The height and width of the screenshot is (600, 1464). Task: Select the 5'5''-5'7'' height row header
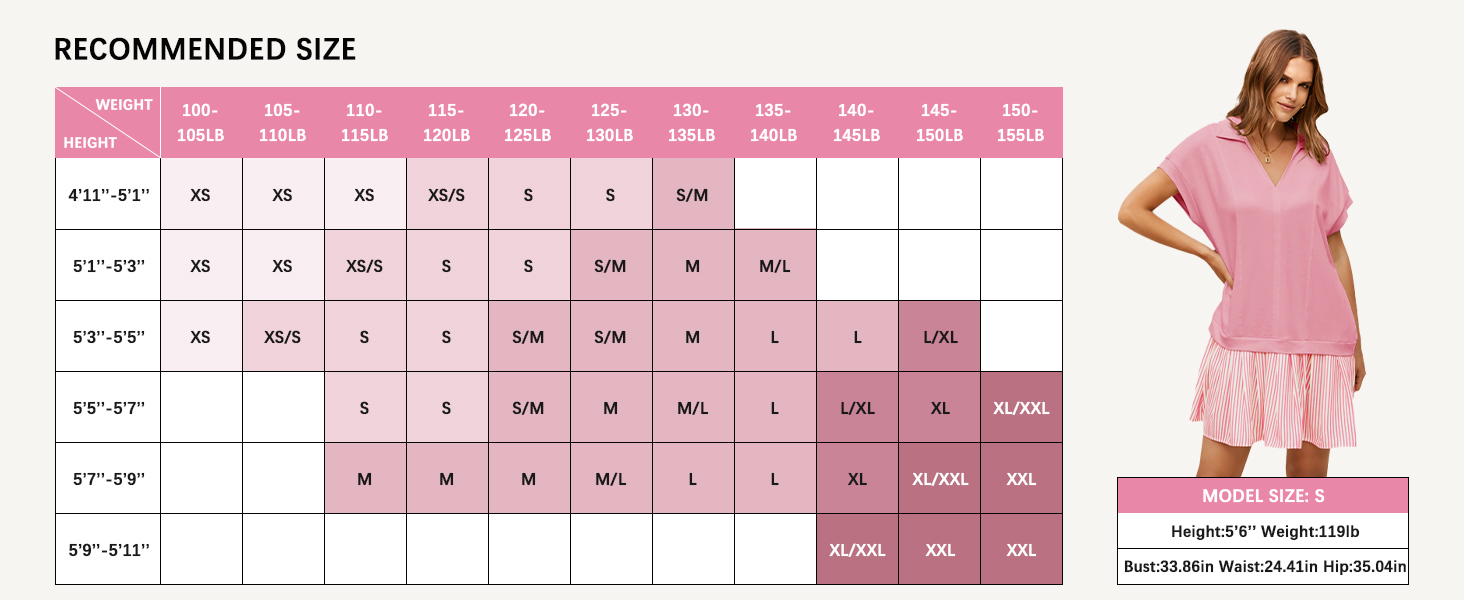pos(108,407)
